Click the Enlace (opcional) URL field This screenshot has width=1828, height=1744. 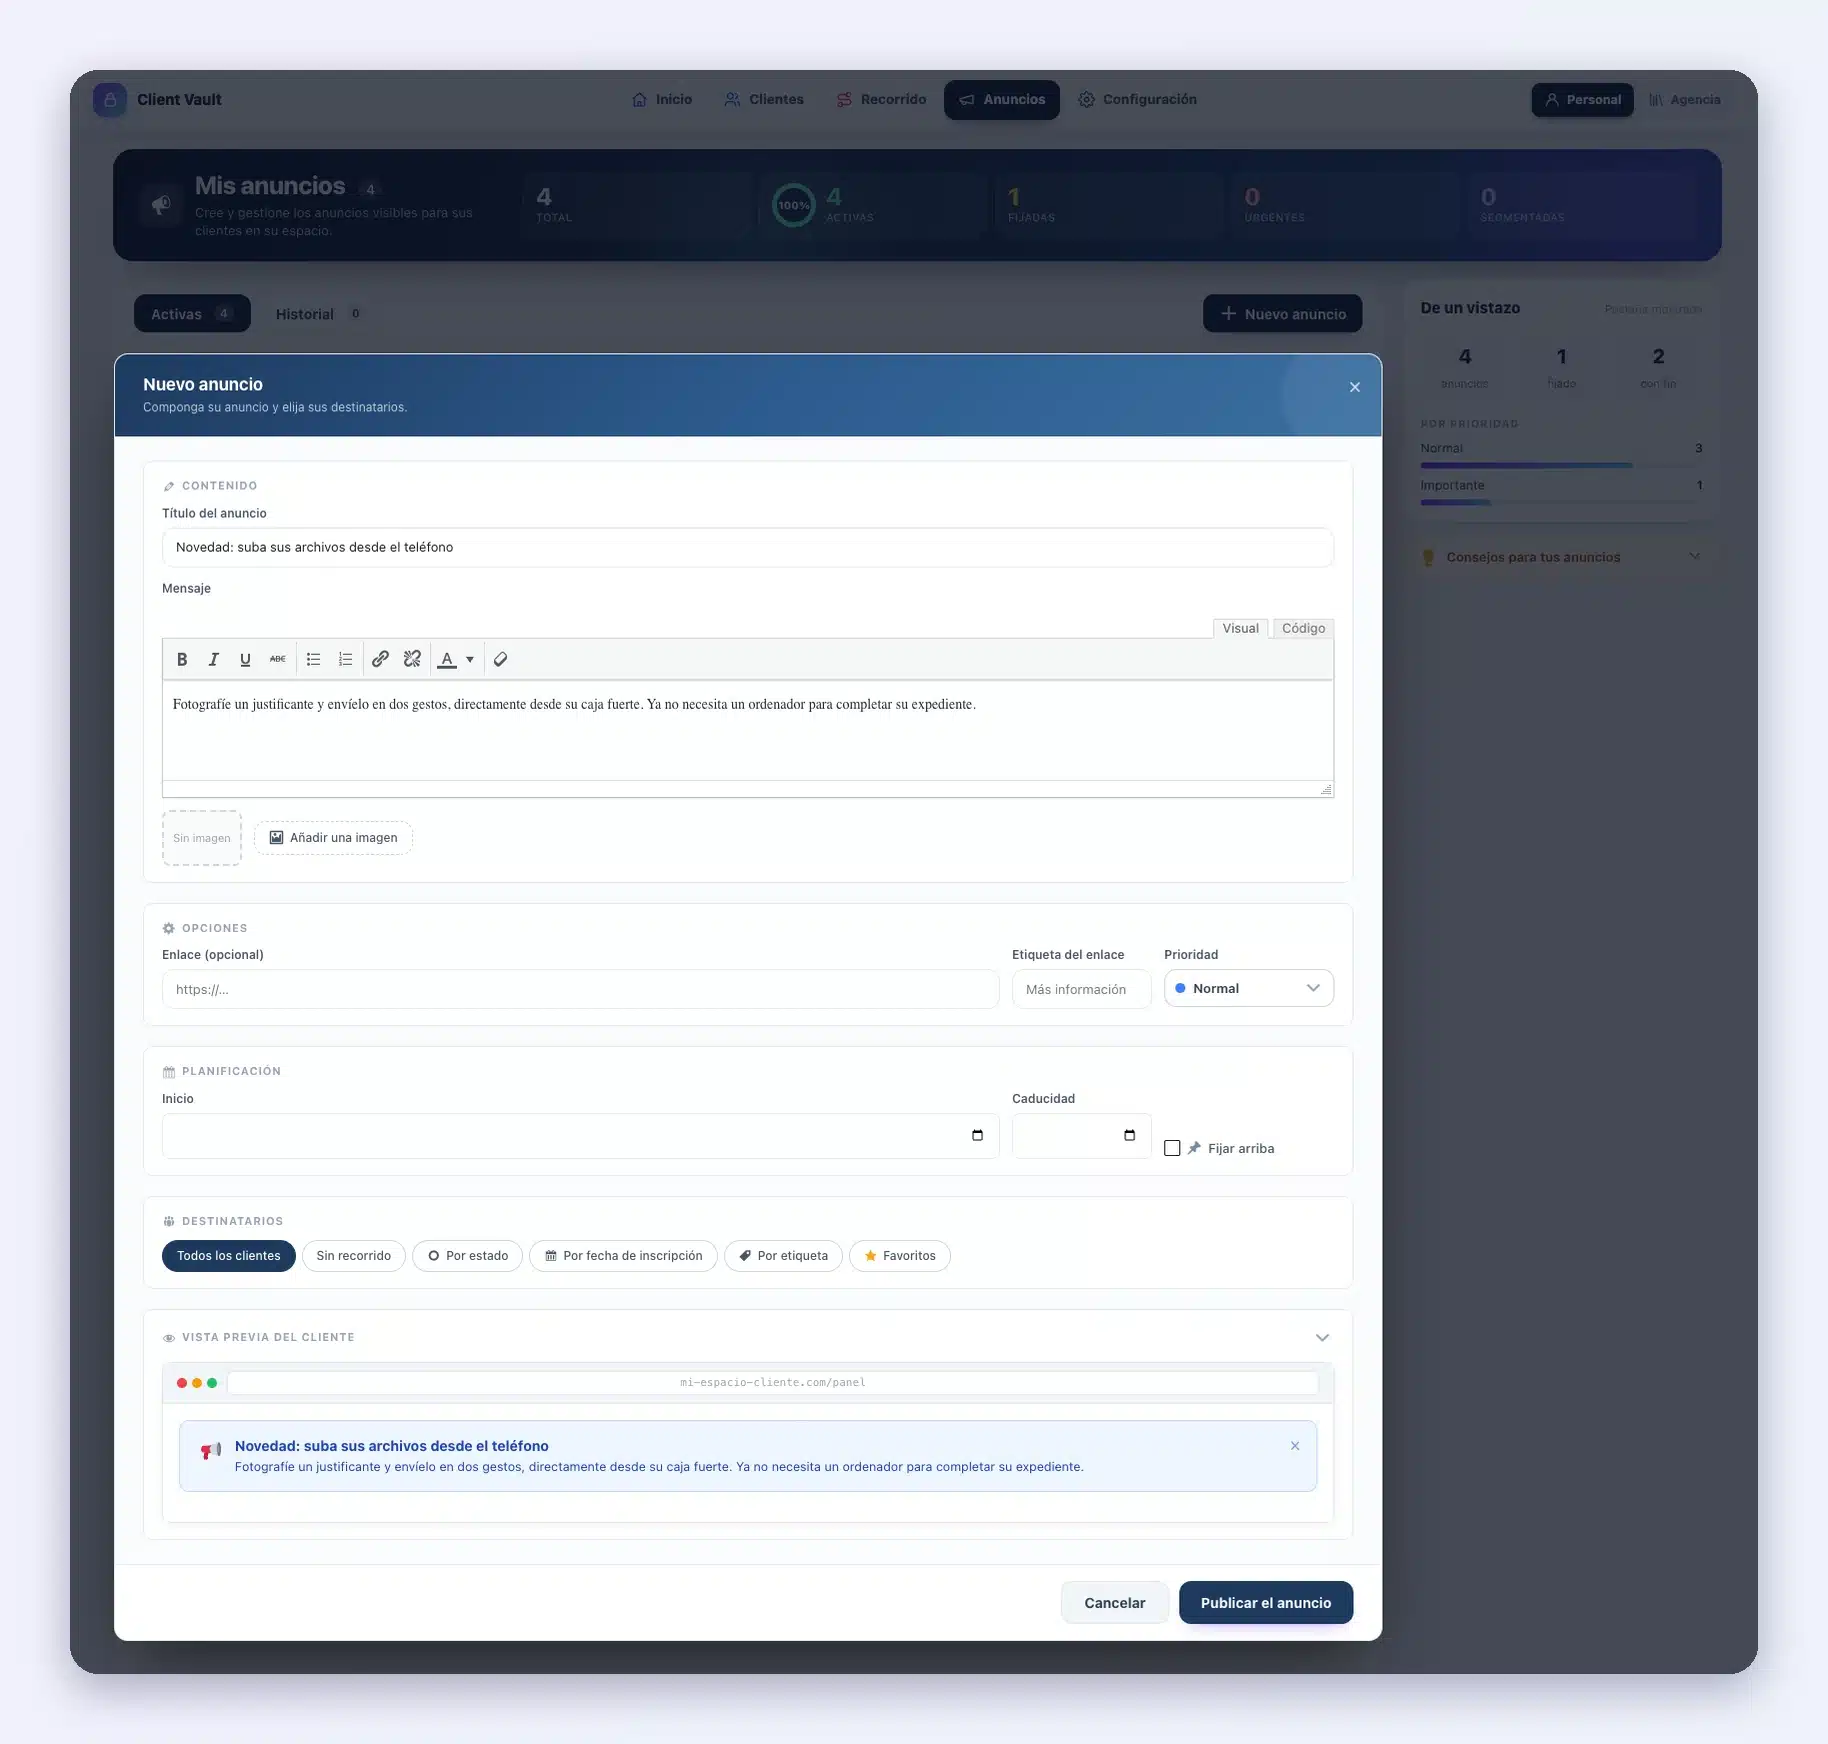point(580,989)
